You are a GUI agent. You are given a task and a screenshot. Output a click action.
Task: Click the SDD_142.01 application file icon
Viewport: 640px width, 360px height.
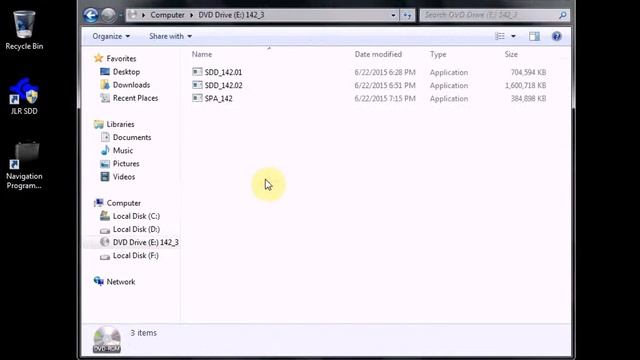197,72
